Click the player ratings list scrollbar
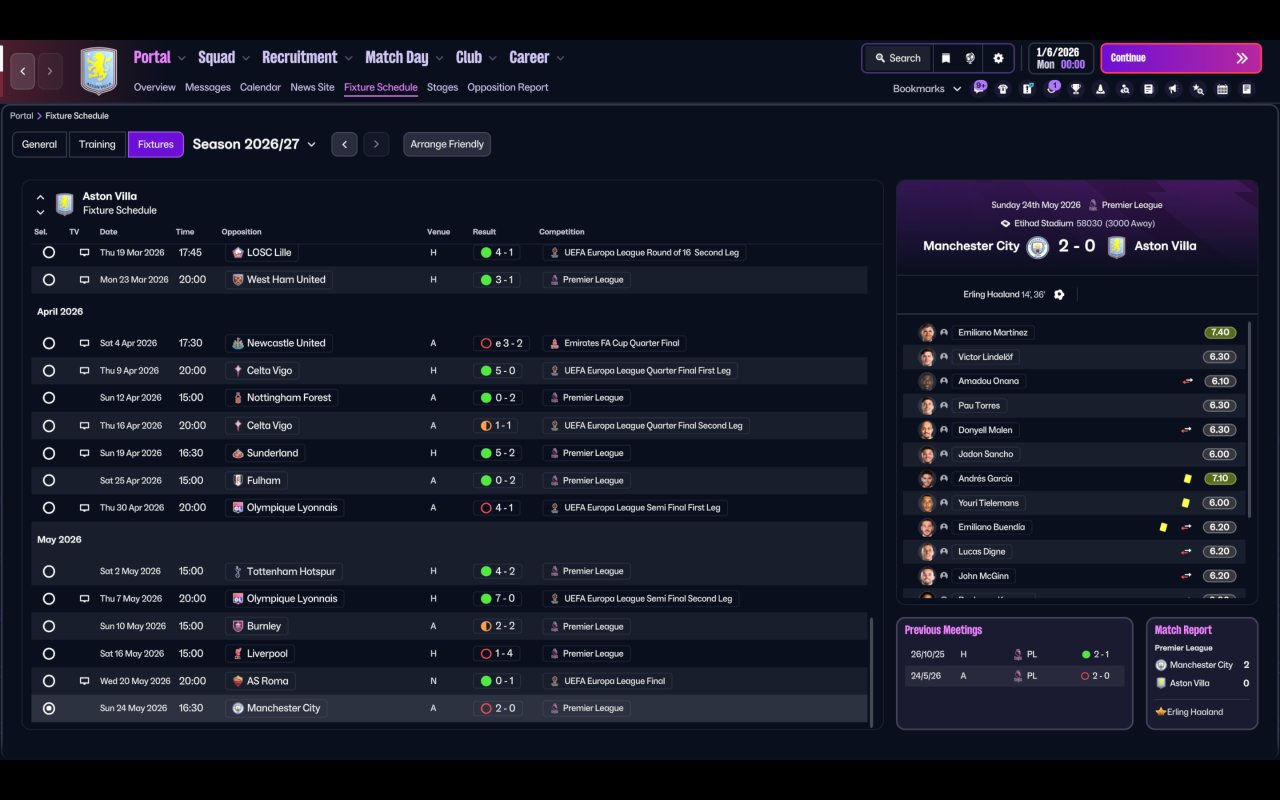This screenshot has width=1280, height=800. click(x=1250, y=420)
